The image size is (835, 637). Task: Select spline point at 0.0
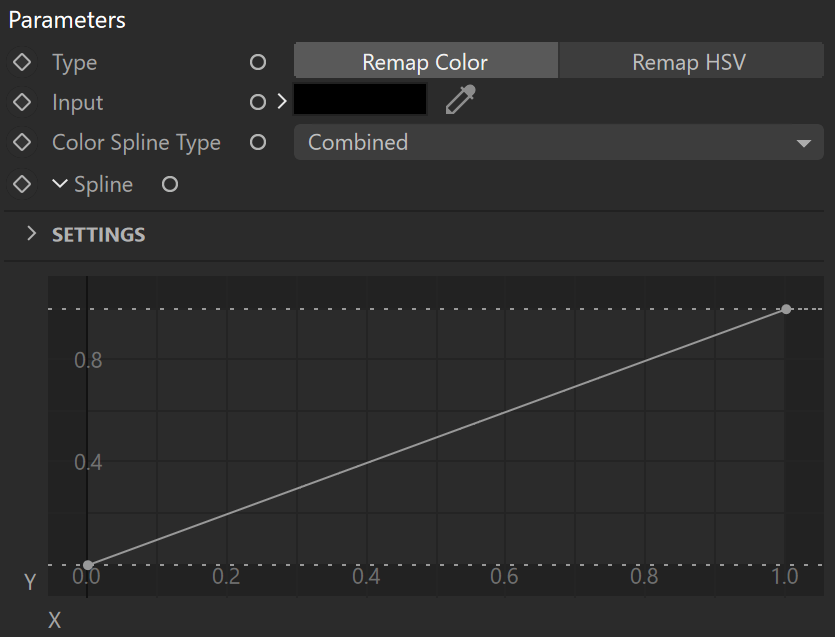coord(88,565)
